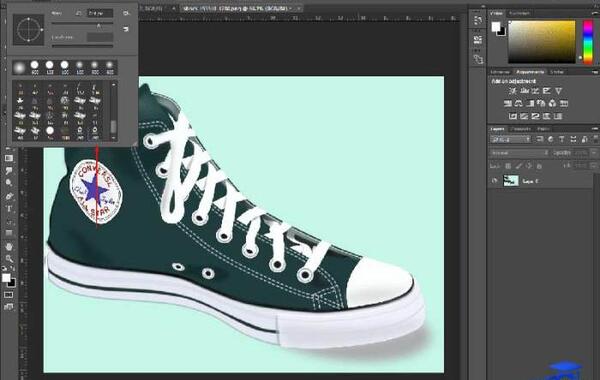The height and width of the screenshot is (380, 600).
Task: Select the Dodge tool in the toolbar
Action: pos(8,183)
